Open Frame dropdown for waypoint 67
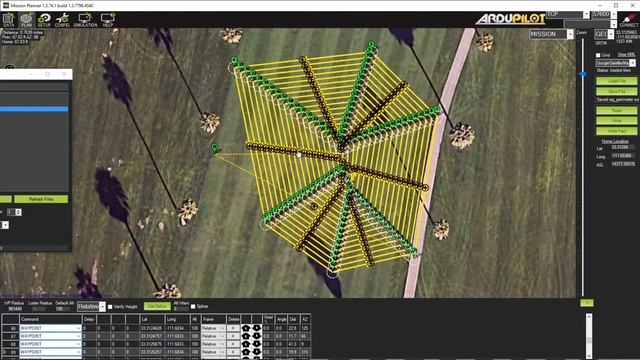The width and height of the screenshot is (640, 360). click(x=213, y=336)
